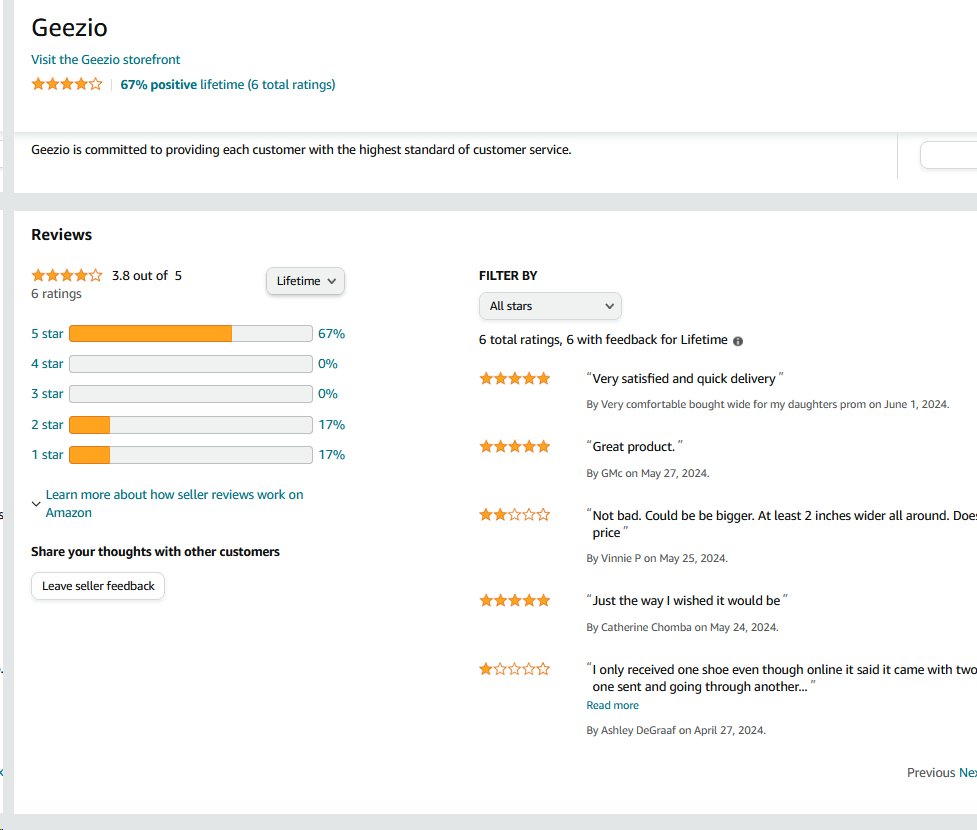Click star icons on 'Great product' review
Screen dimensions: 977x830
[515, 447]
